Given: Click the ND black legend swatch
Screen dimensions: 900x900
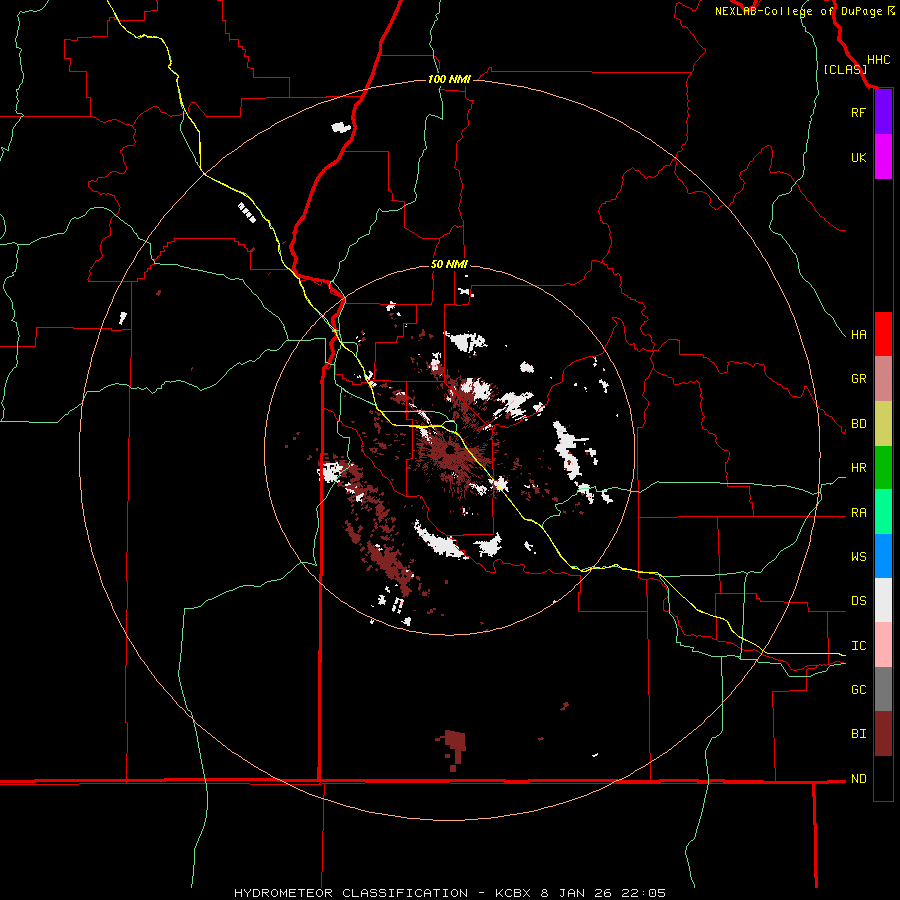Looking at the screenshot, I should (883, 778).
